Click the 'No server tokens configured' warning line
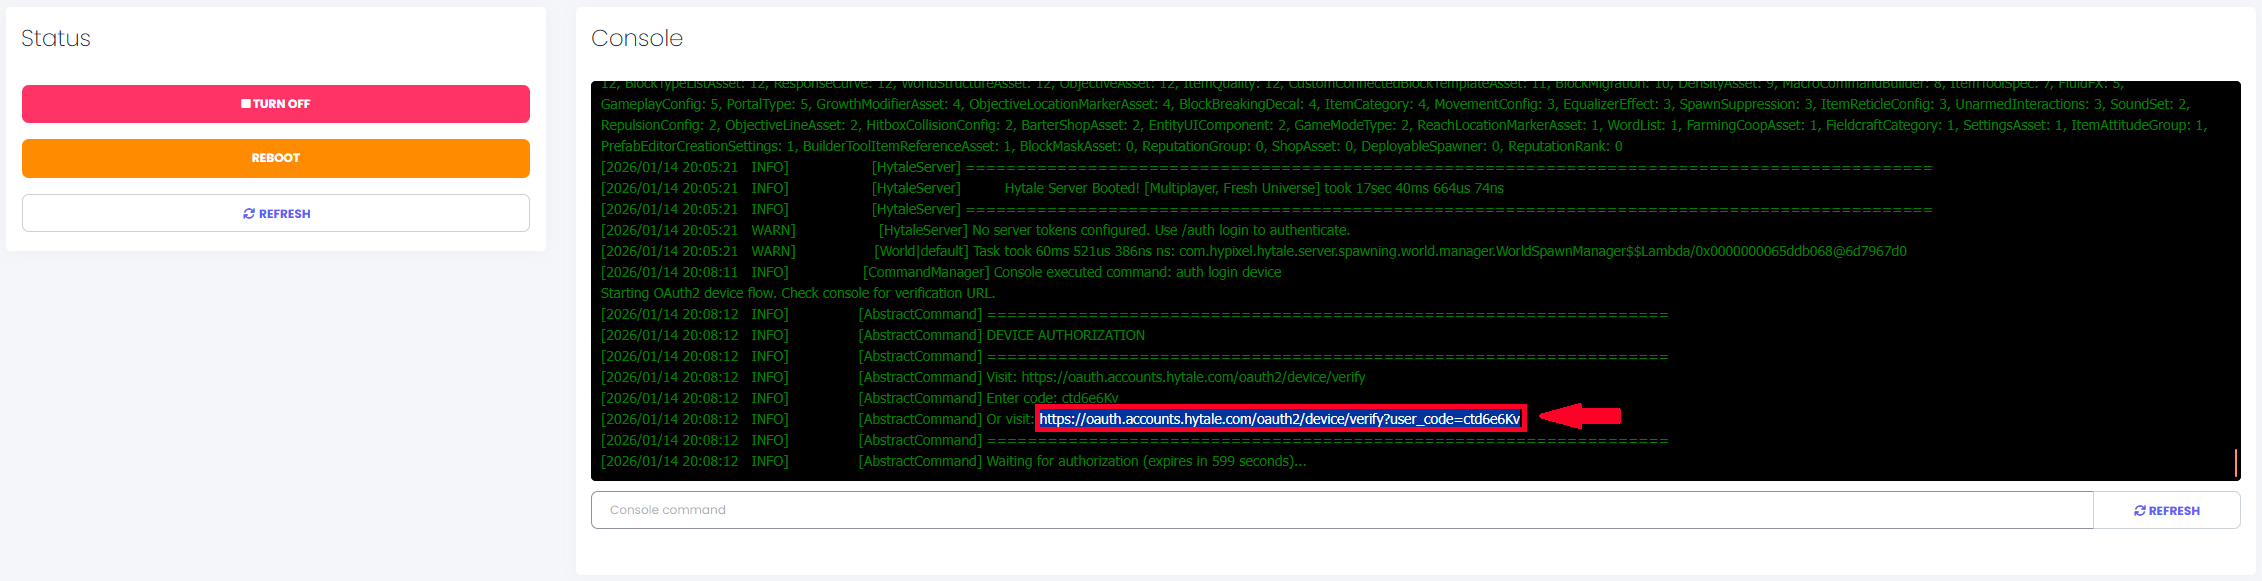Image resolution: width=2262 pixels, height=581 pixels. point(975,230)
